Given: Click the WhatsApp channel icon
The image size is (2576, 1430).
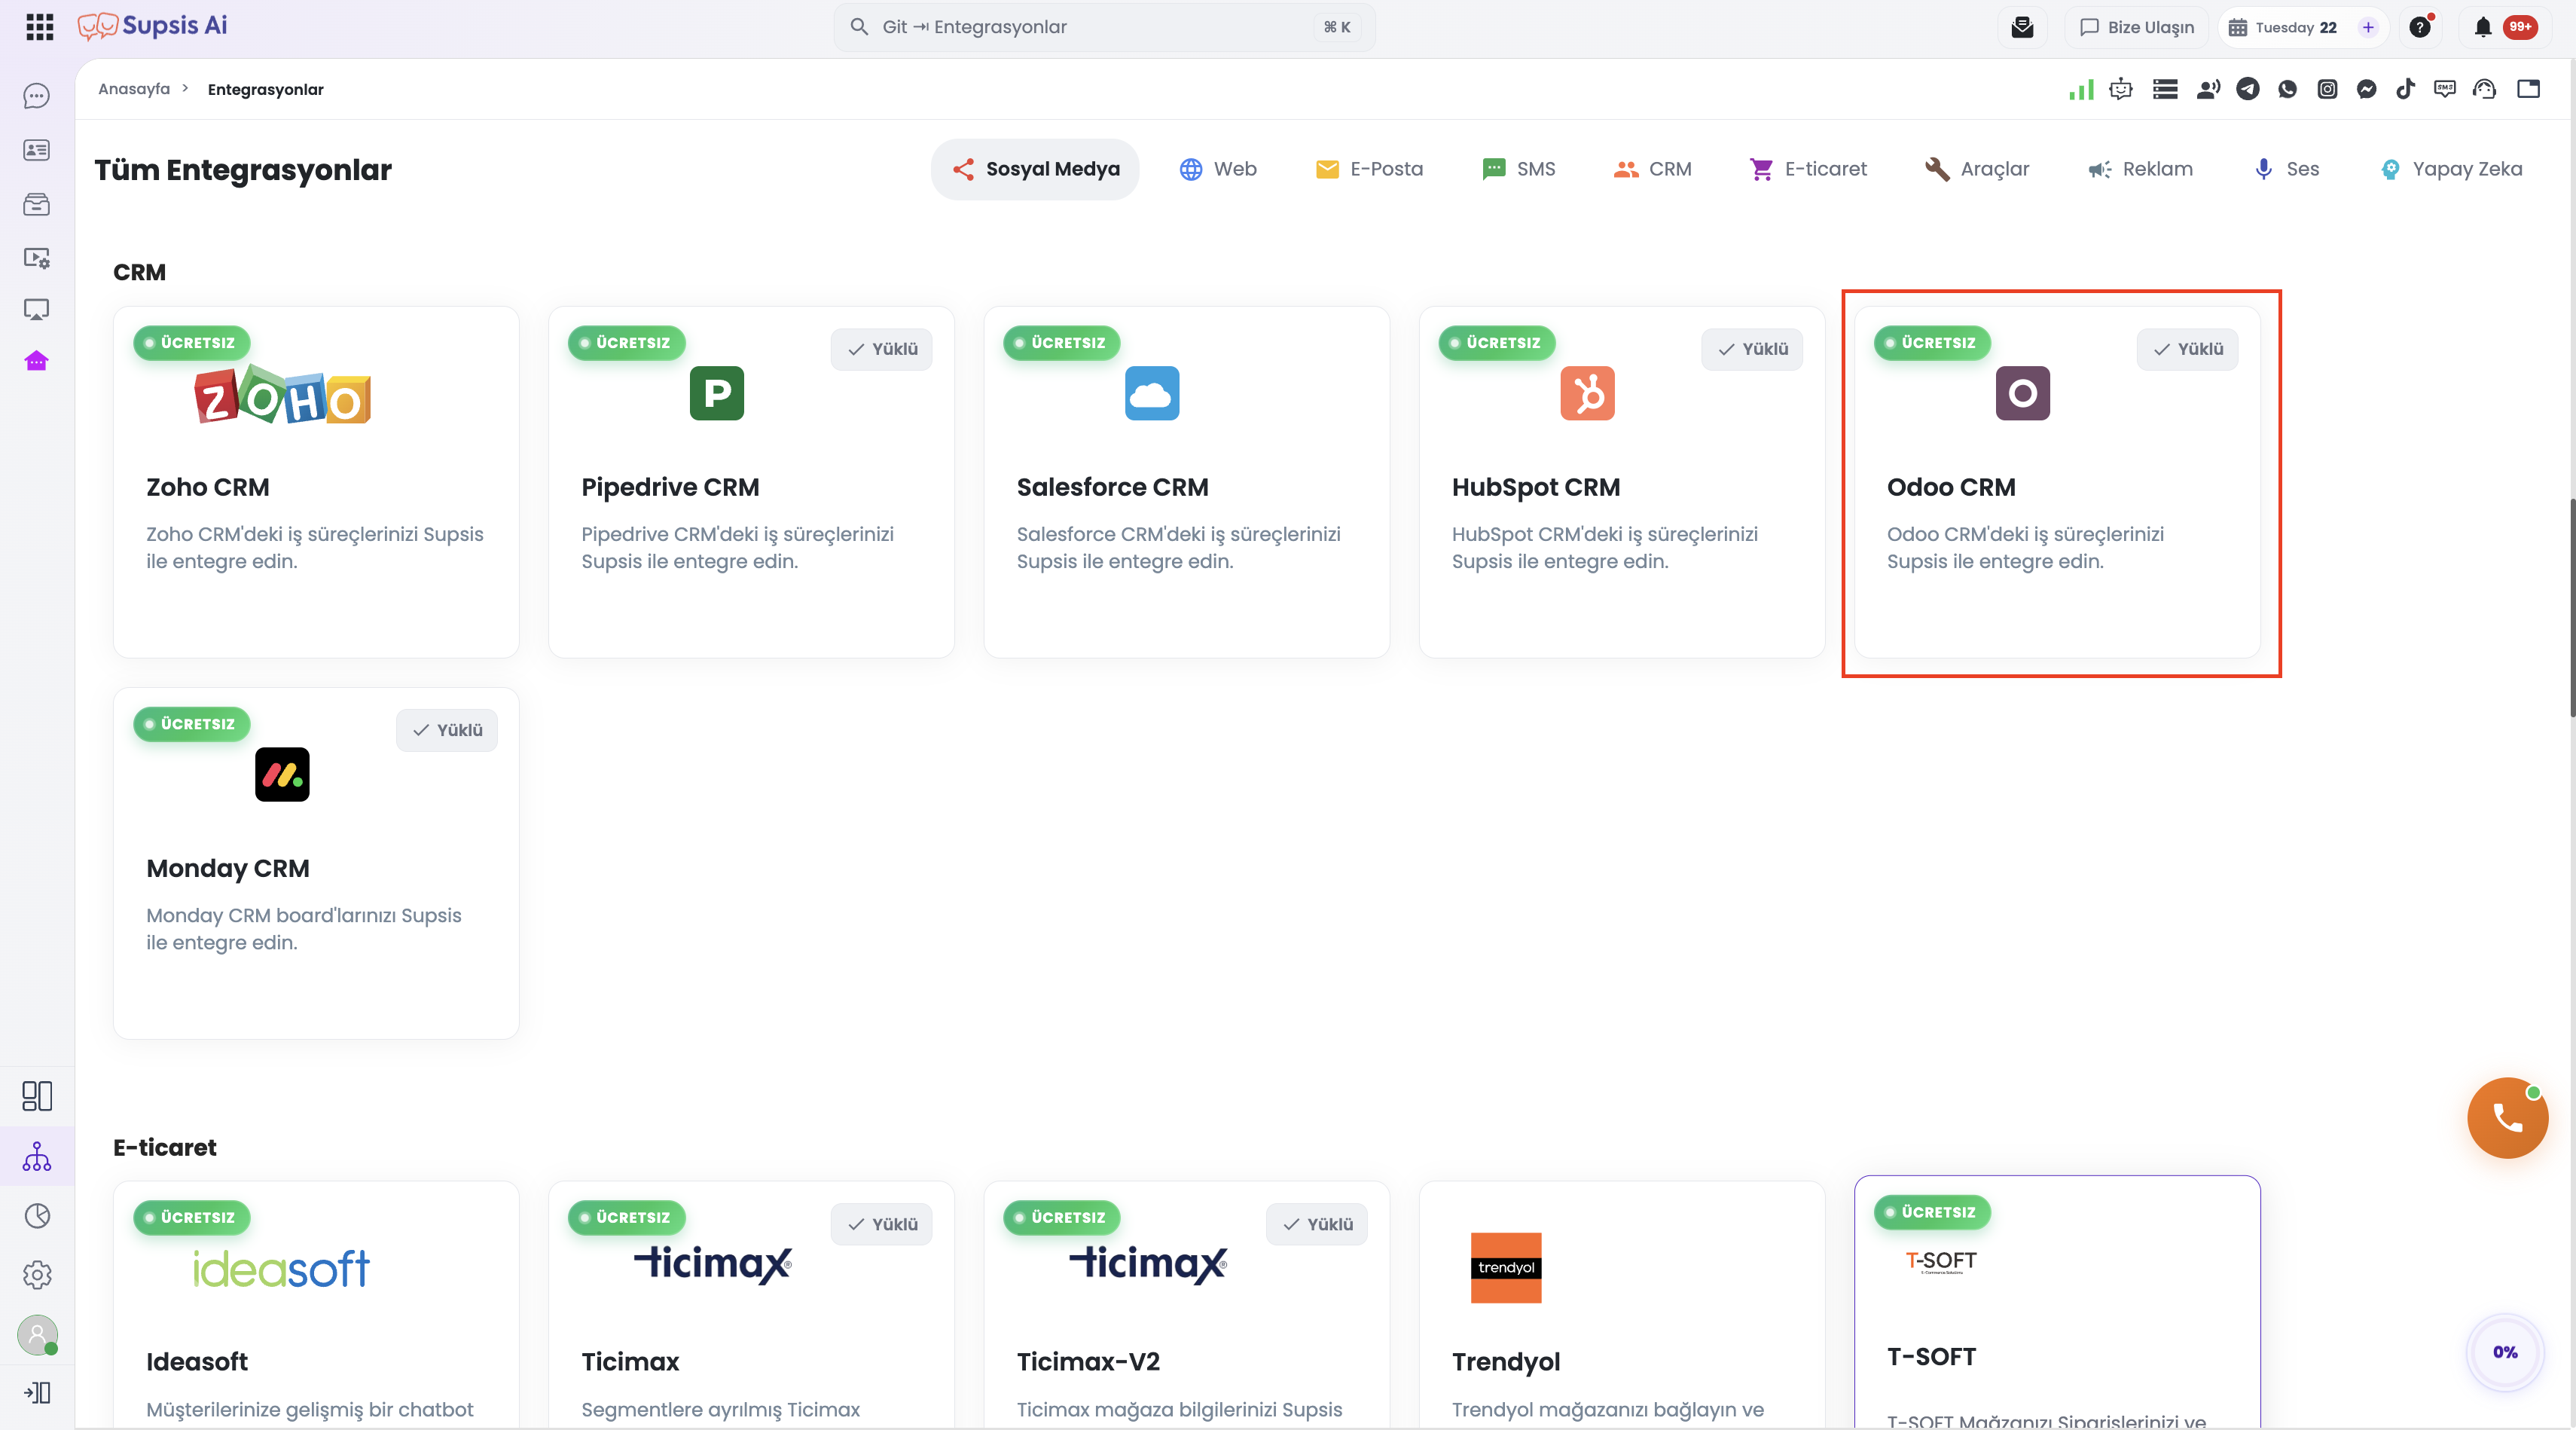Looking at the screenshot, I should [2287, 89].
